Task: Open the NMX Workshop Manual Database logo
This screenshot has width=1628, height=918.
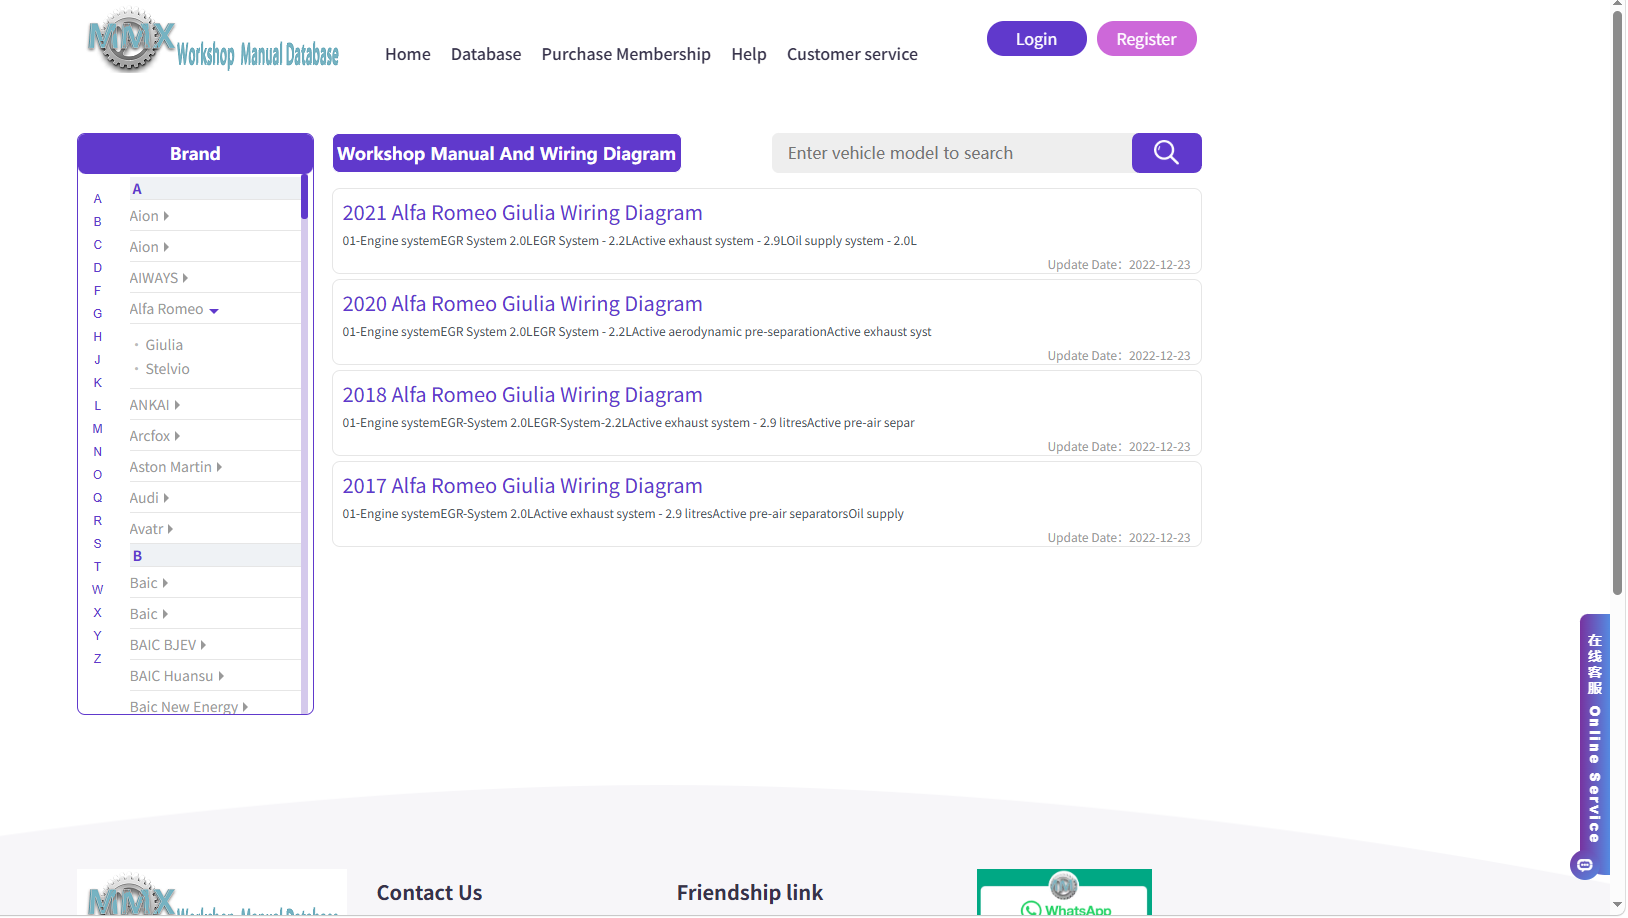Action: pos(213,41)
